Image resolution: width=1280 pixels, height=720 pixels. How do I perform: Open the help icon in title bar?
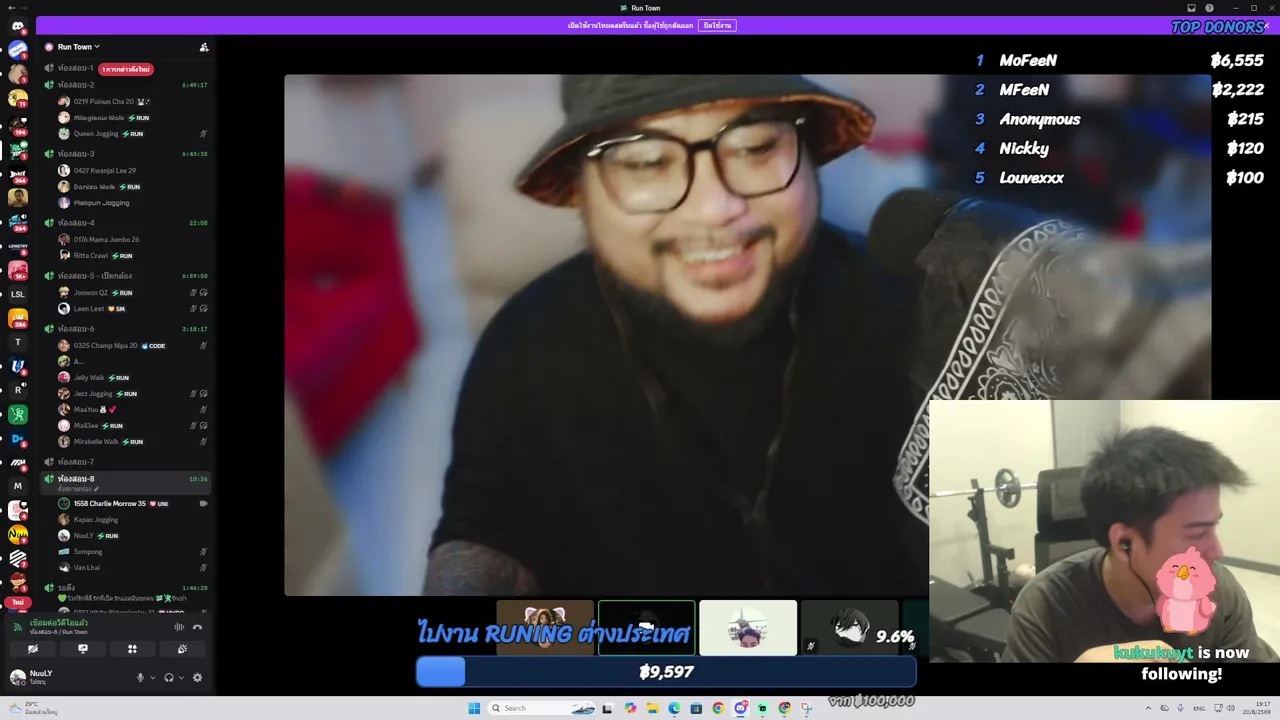tap(1209, 8)
